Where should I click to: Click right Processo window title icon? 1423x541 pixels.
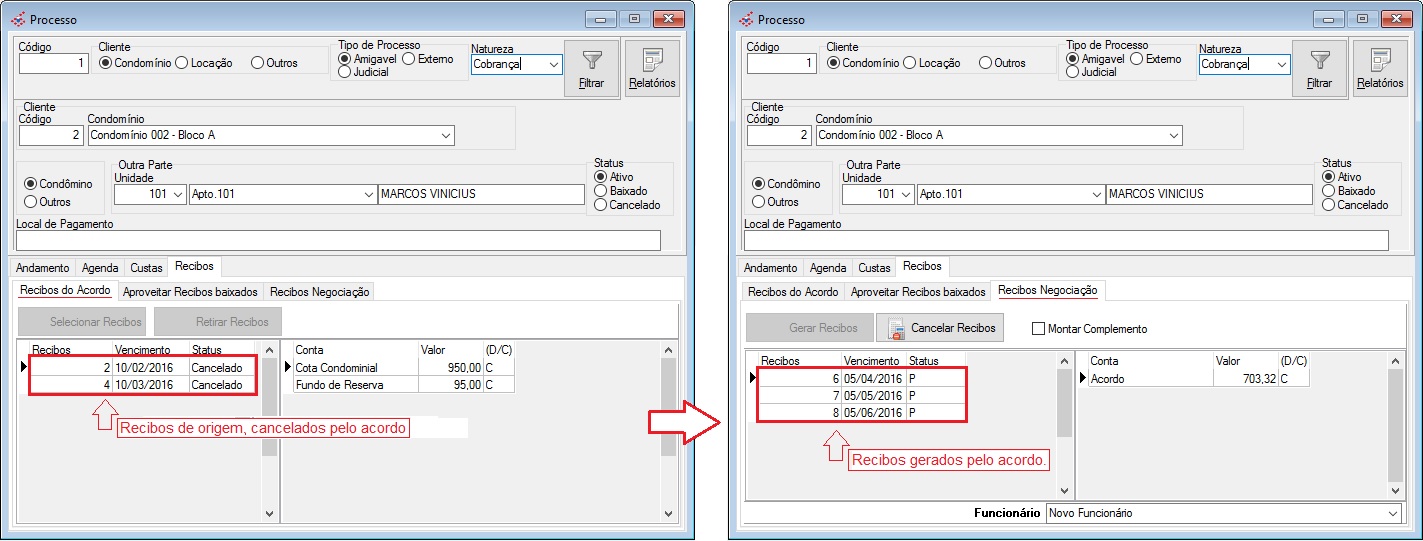745,19
